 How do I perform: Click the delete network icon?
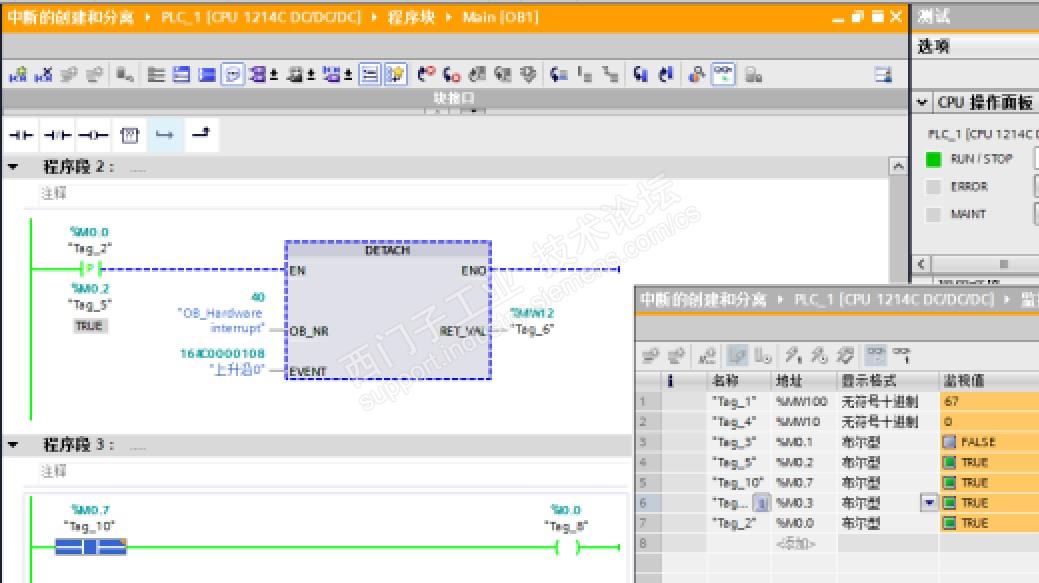pyautogui.click(x=44, y=75)
